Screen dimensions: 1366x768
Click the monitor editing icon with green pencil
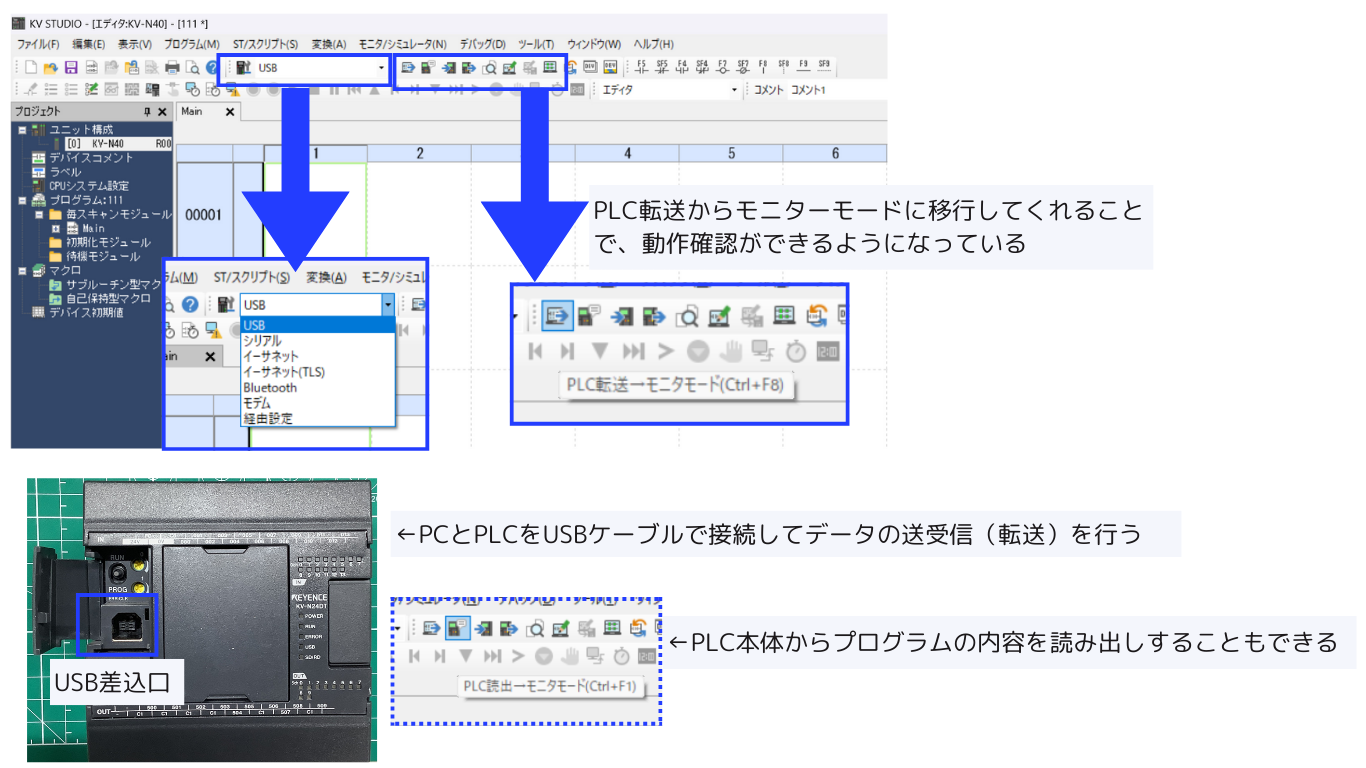pos(509,68)
